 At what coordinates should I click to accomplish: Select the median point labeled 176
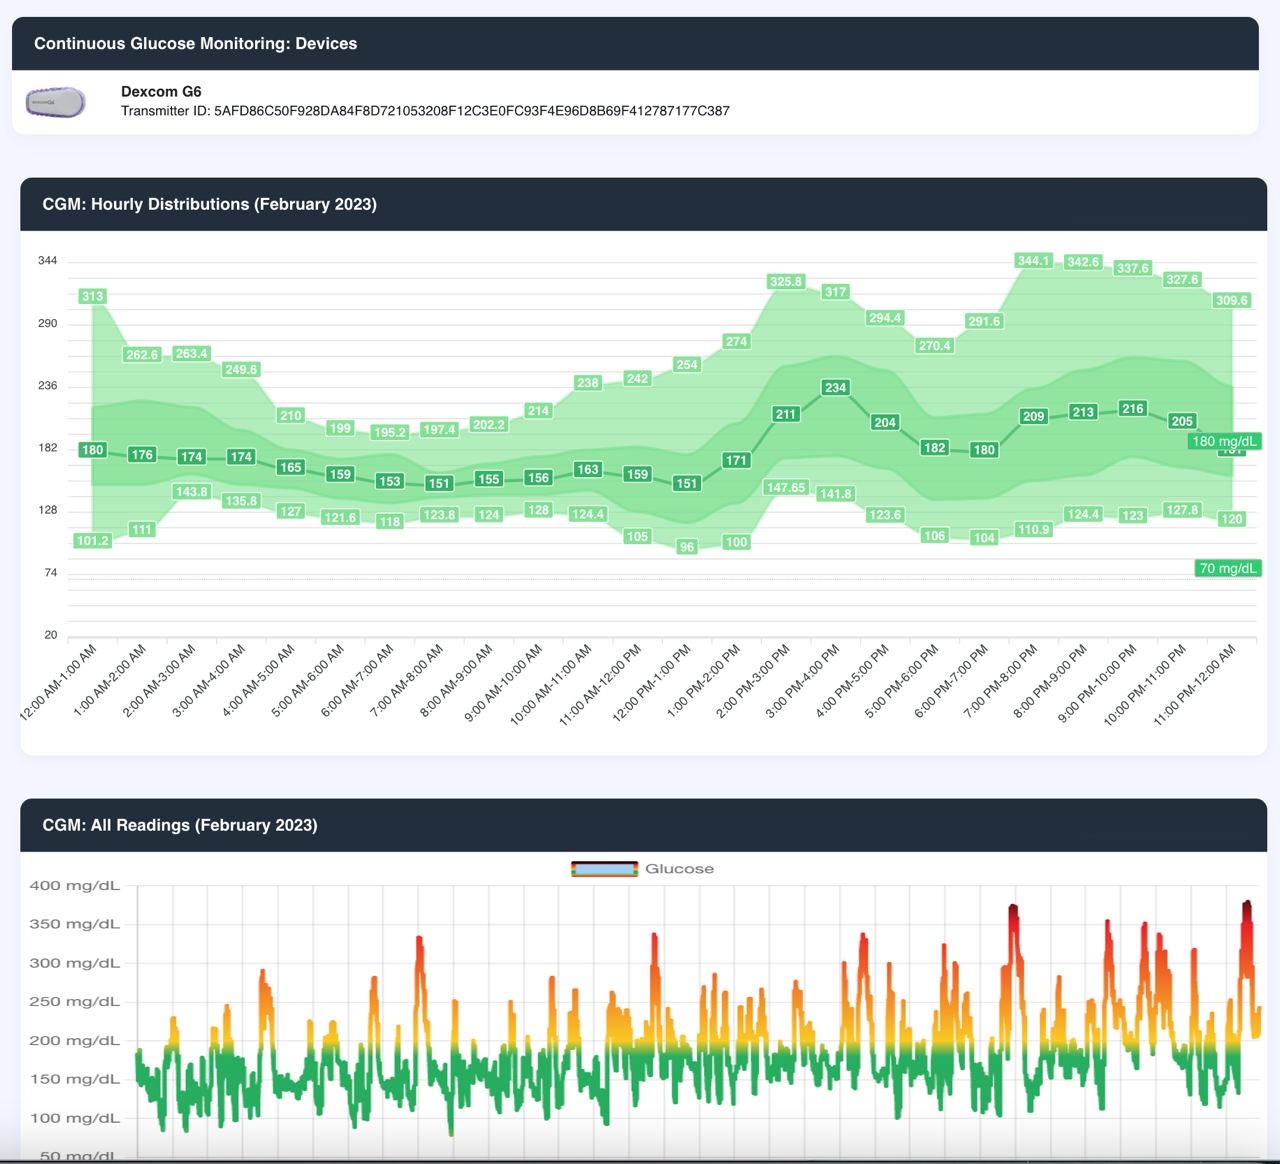point(142,454)
